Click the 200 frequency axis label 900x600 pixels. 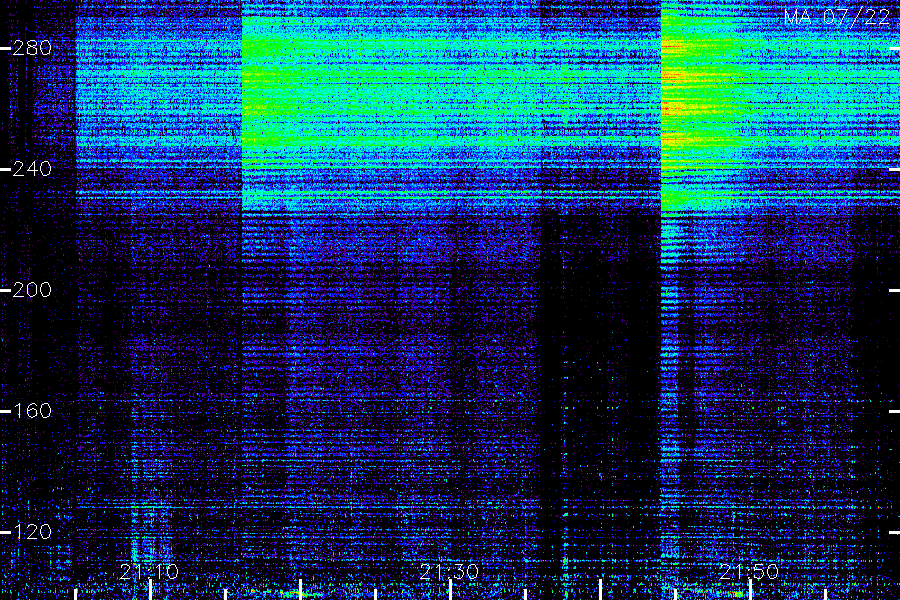32,290
